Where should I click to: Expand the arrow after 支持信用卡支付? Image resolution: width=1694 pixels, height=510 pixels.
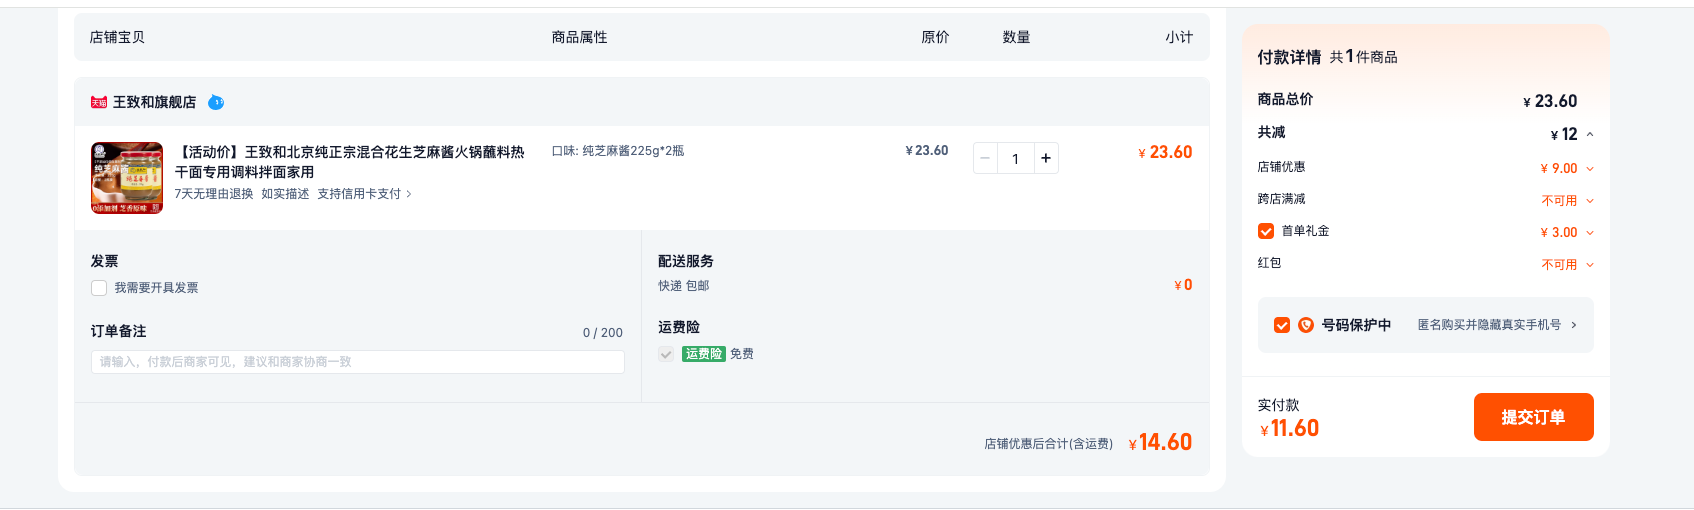408,194
